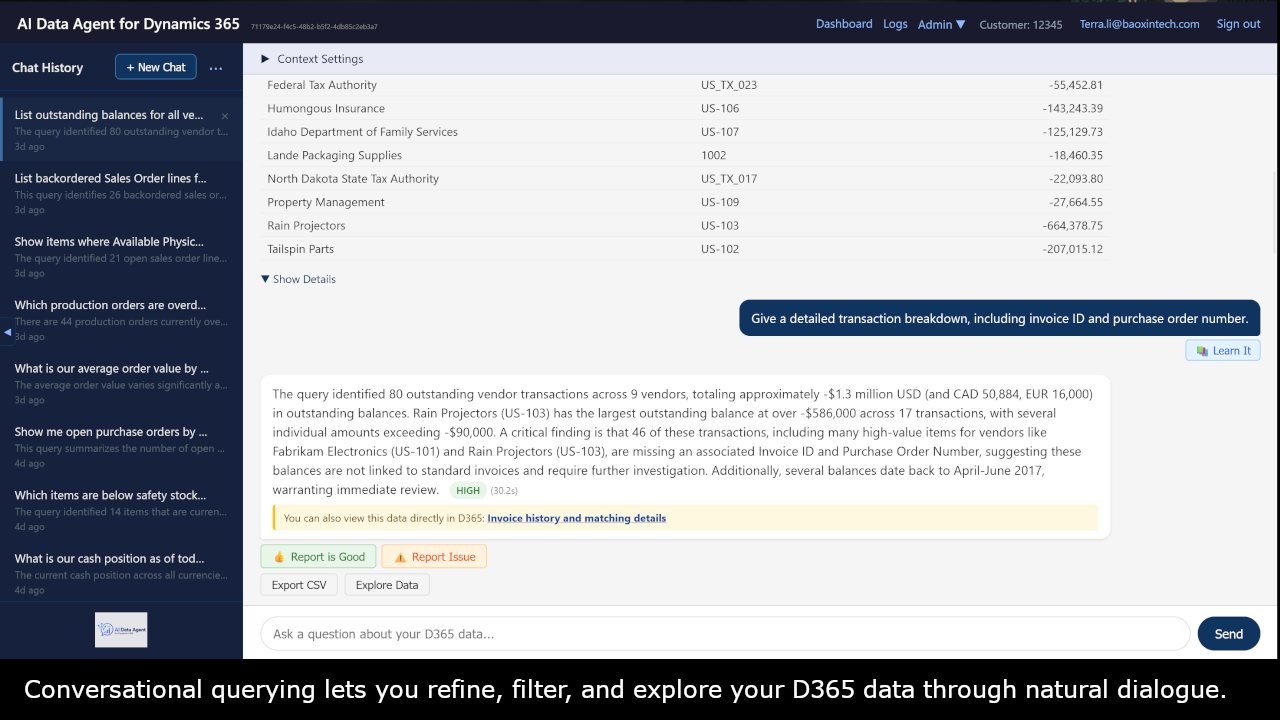This screenshot has width=1280, height=720.
Task: Open the Admin dropdown menu
Action: click(x=942, y=24)
